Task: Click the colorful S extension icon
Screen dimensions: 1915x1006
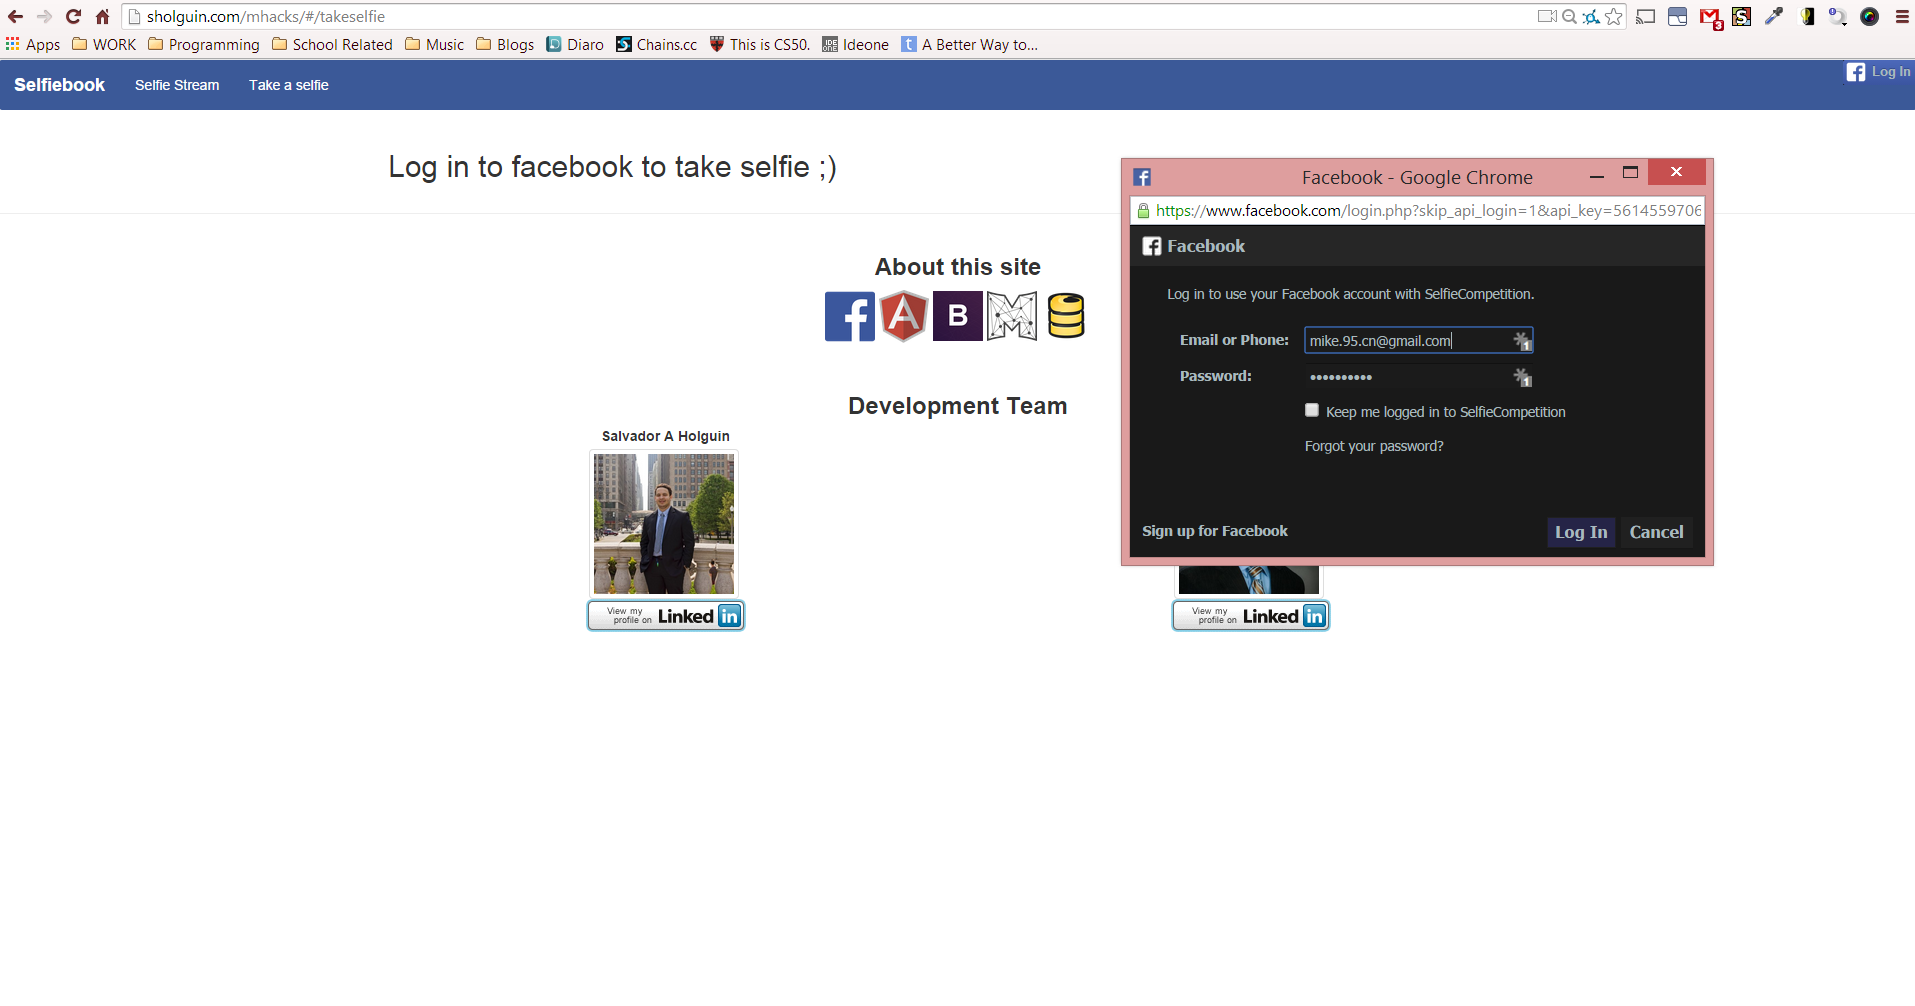Action: (x=1741, y=16)
